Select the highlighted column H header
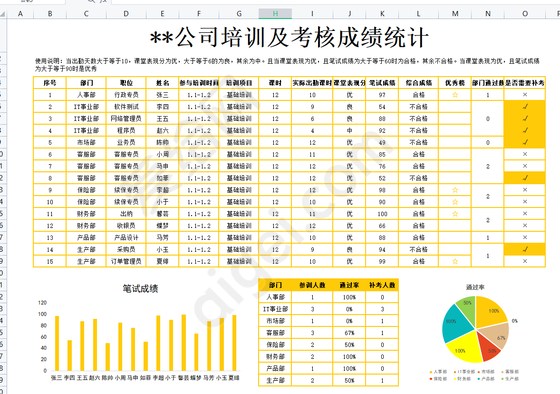Image resolution: width=560 pixels, height=394 pixels. [275, 14]
